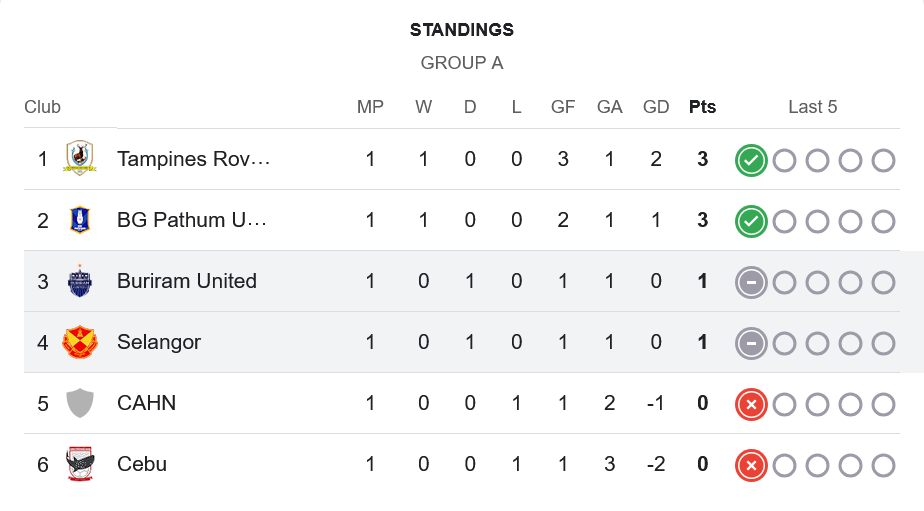Click BG Pathum United green win icon
The height and width of the screenshot is (511, 924).
point(751,221)
